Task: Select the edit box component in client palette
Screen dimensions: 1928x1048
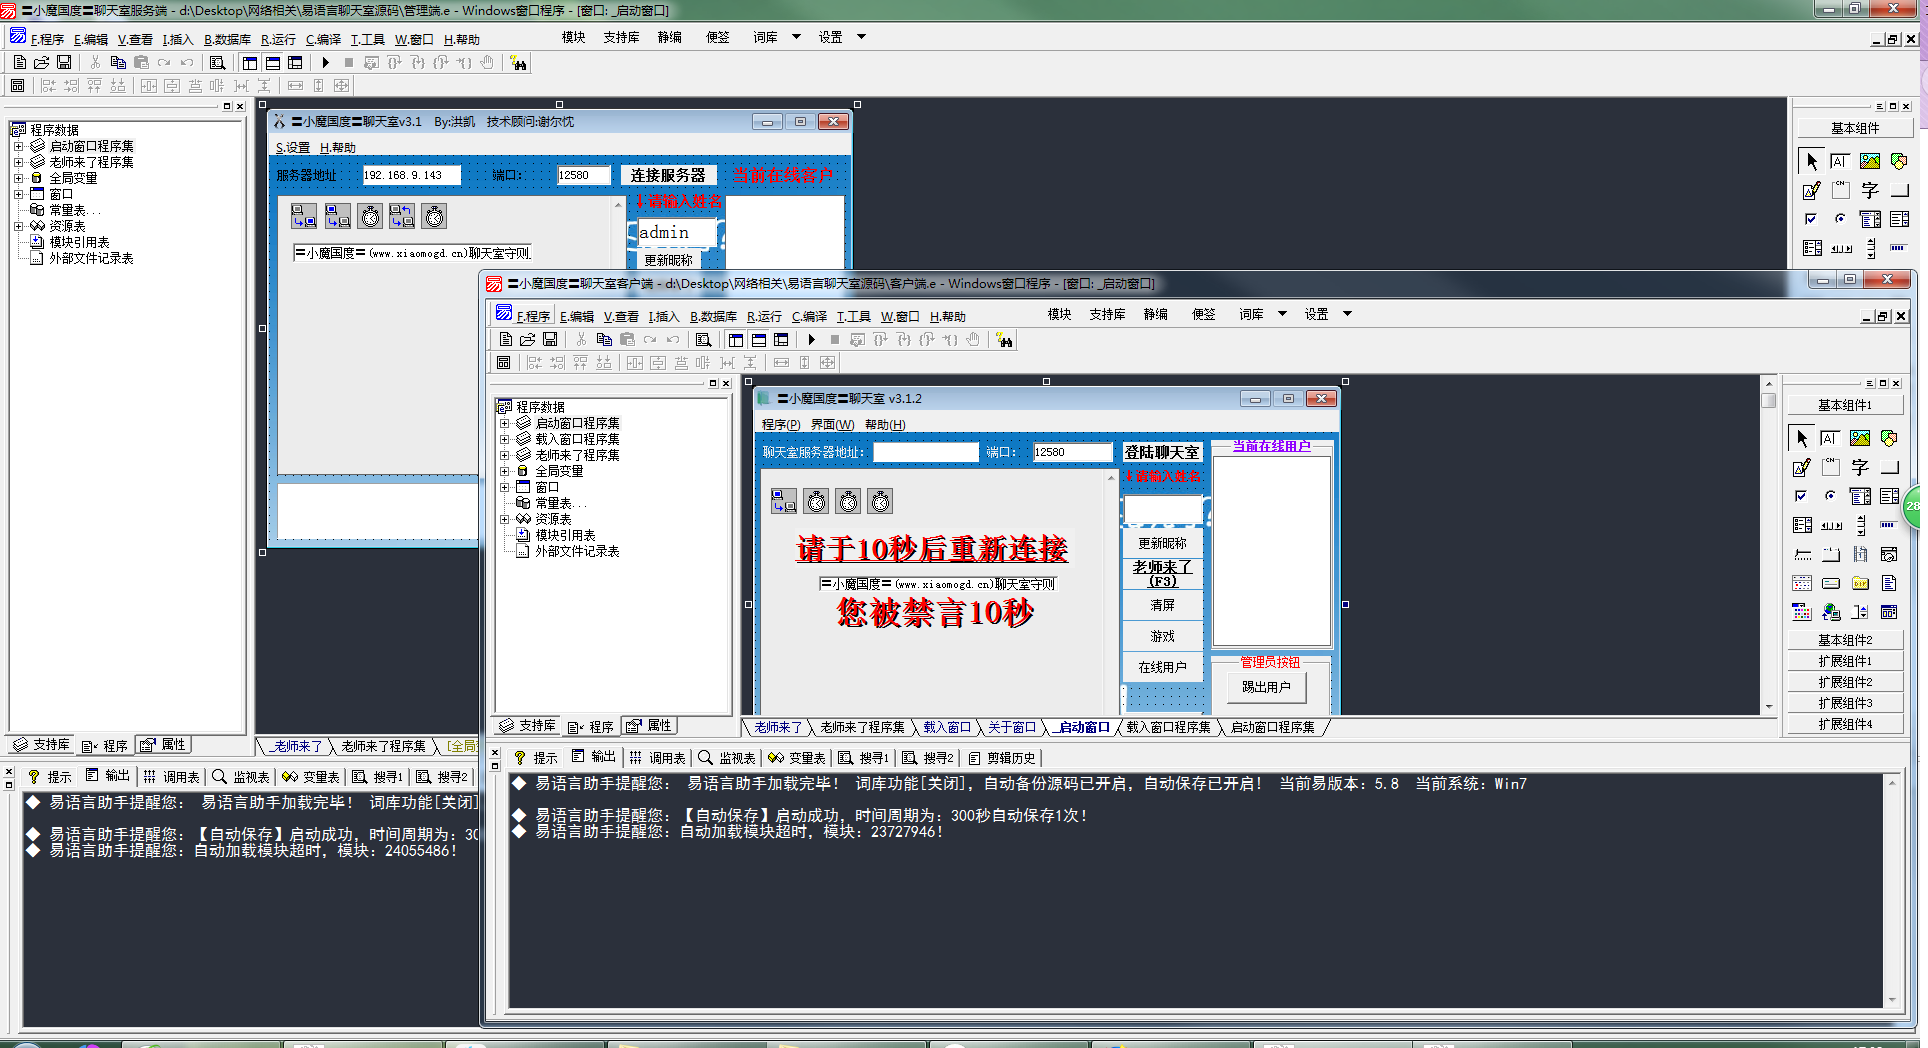Action: click(1830, 438)
